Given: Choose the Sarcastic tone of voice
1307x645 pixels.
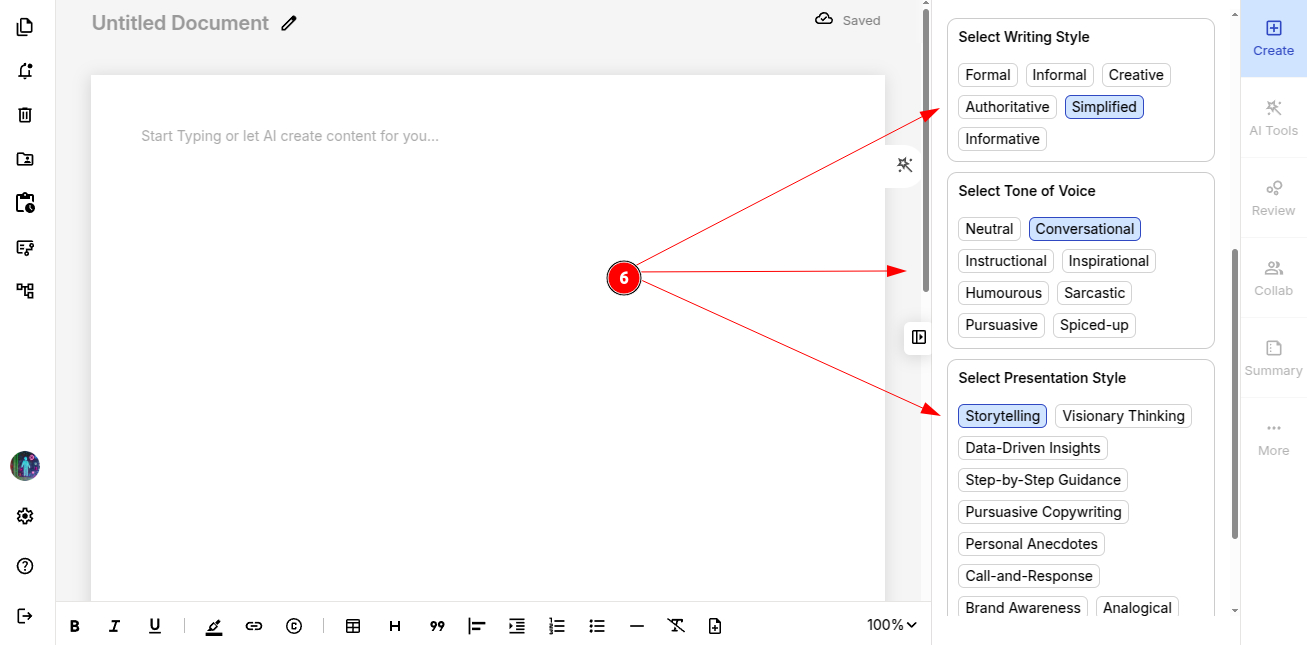Looking at the screenshot, I should pos(1094,293).
